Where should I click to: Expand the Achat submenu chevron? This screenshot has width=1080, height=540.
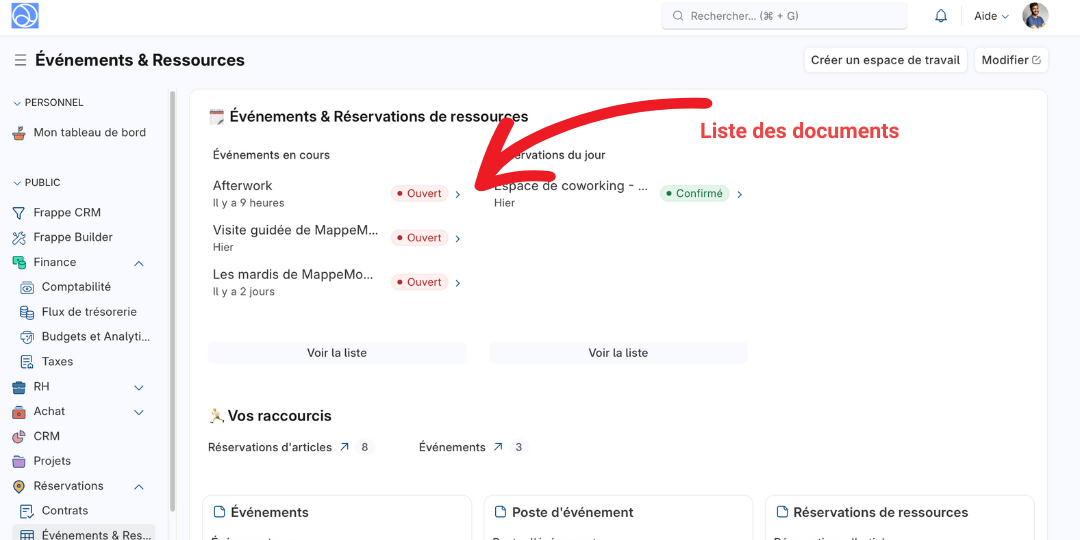[138, 413]
